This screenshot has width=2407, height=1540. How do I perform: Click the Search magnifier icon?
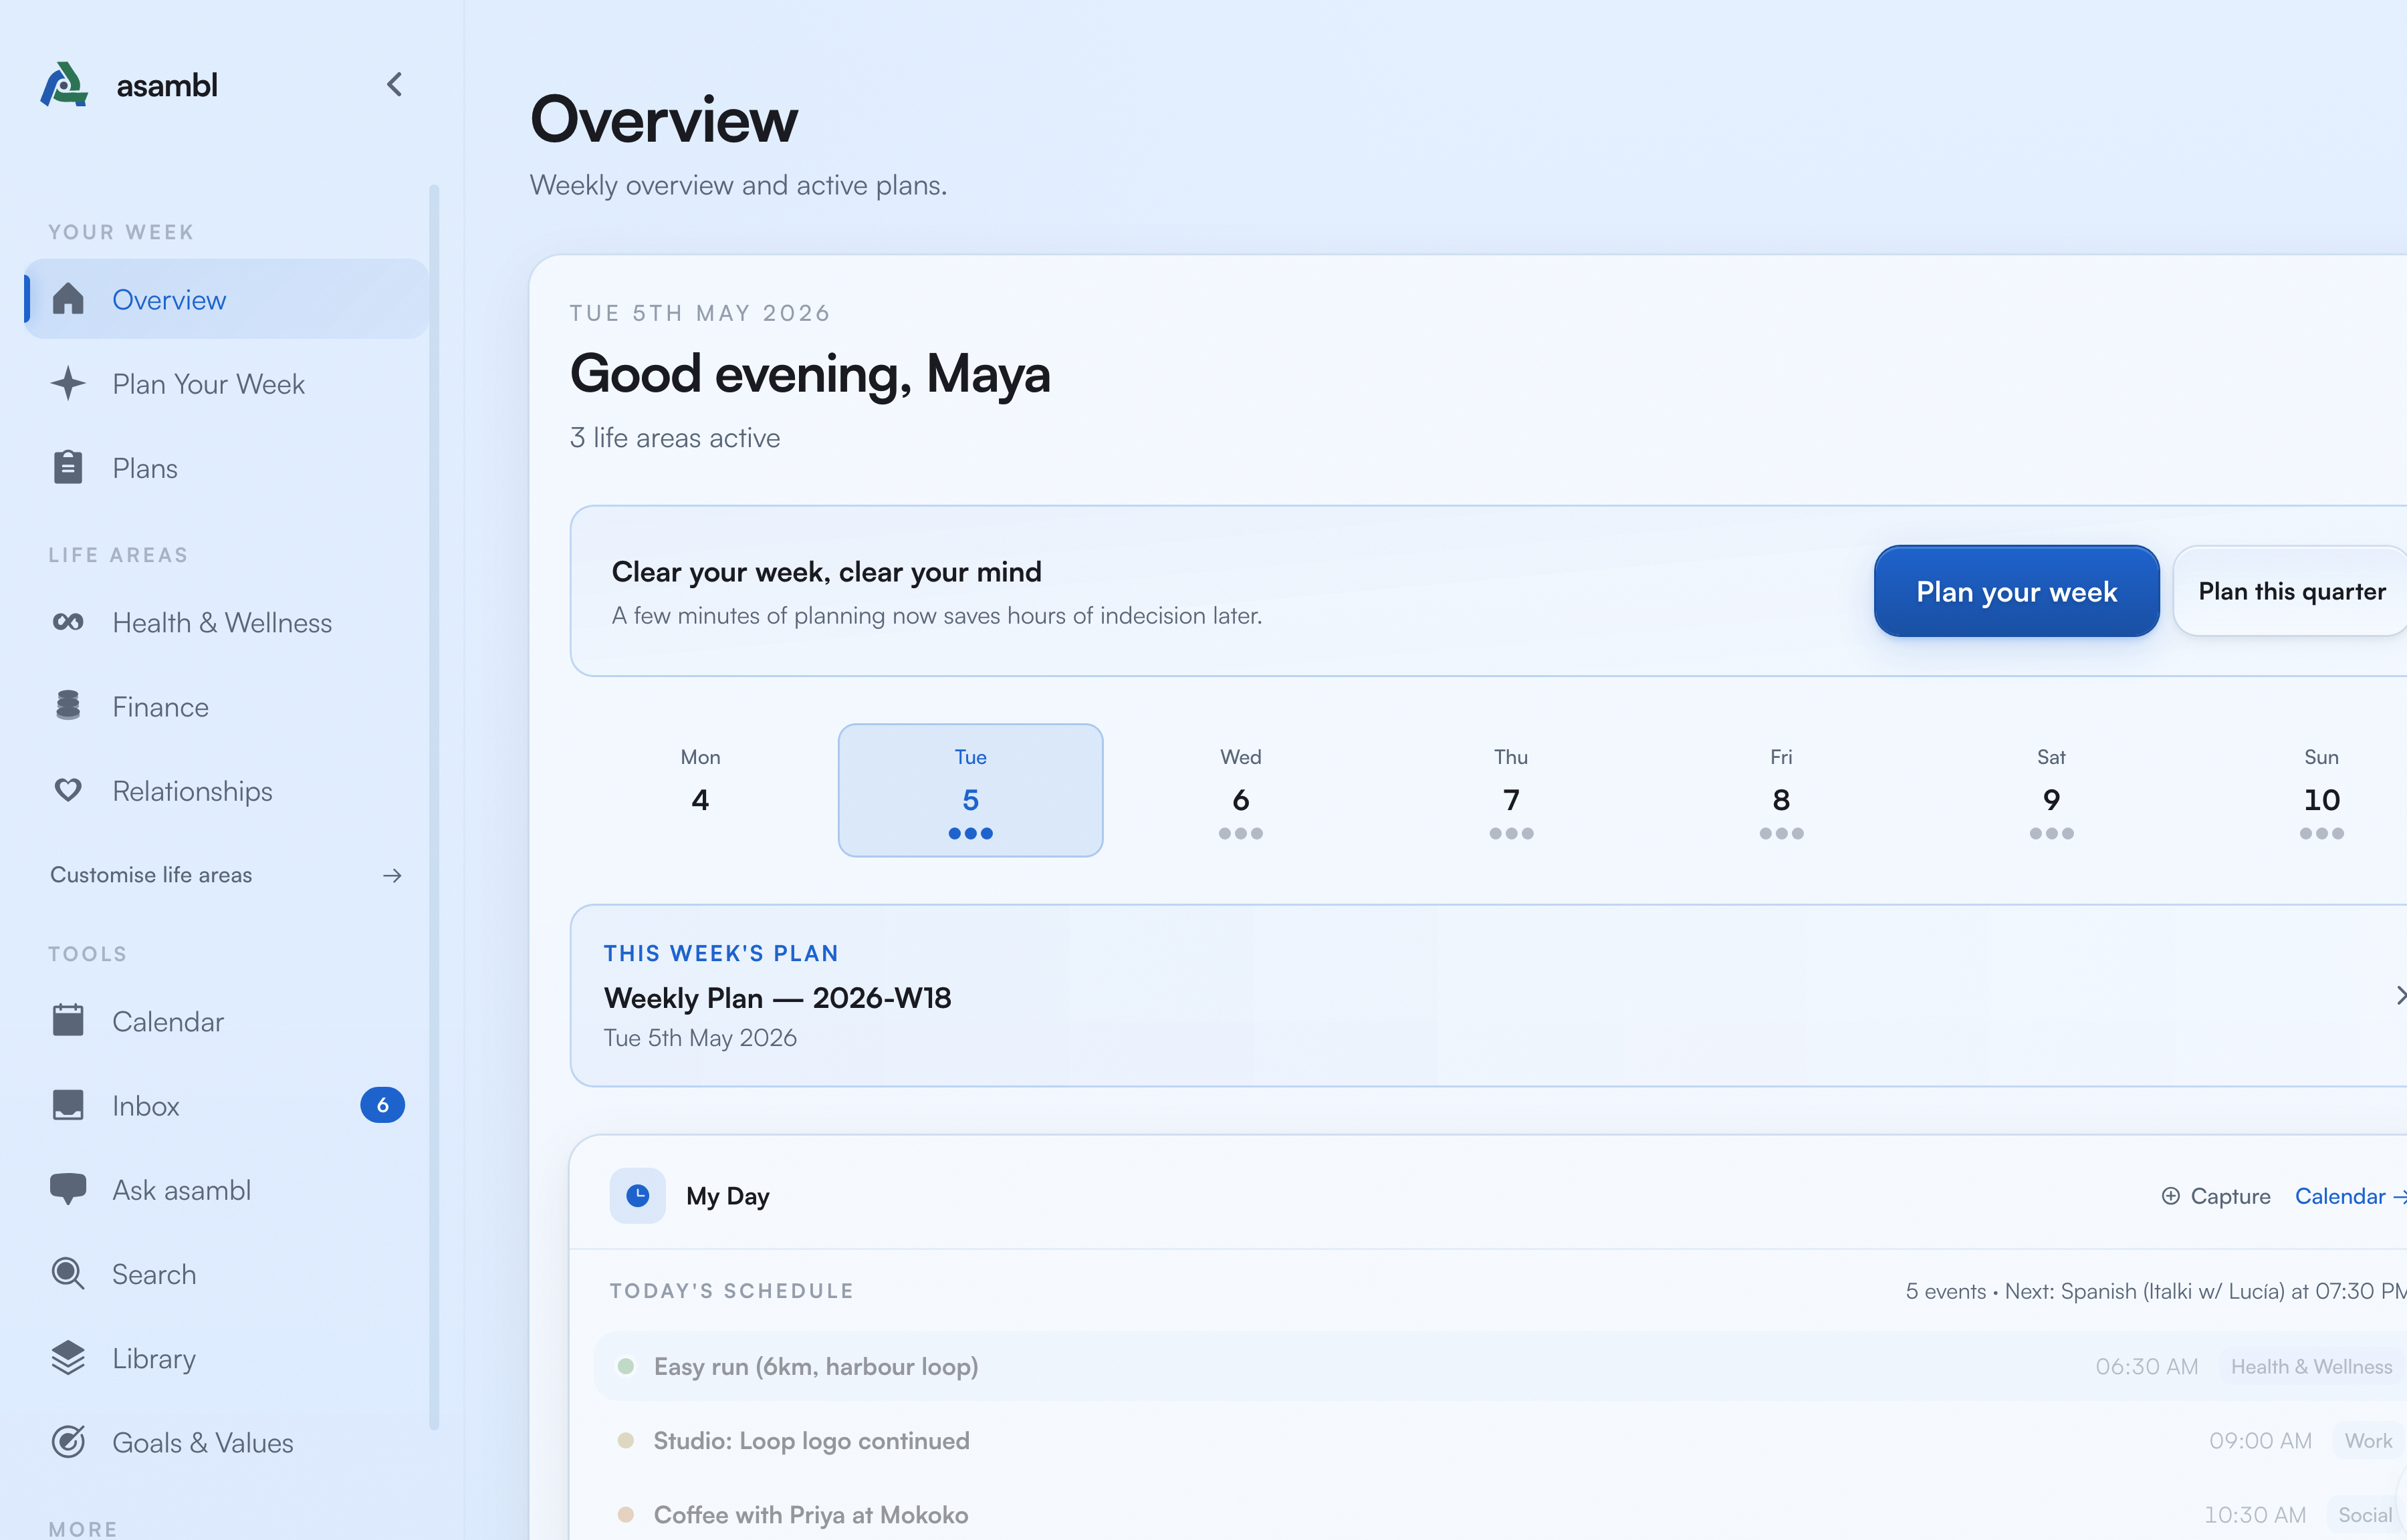pos(68,1273)
